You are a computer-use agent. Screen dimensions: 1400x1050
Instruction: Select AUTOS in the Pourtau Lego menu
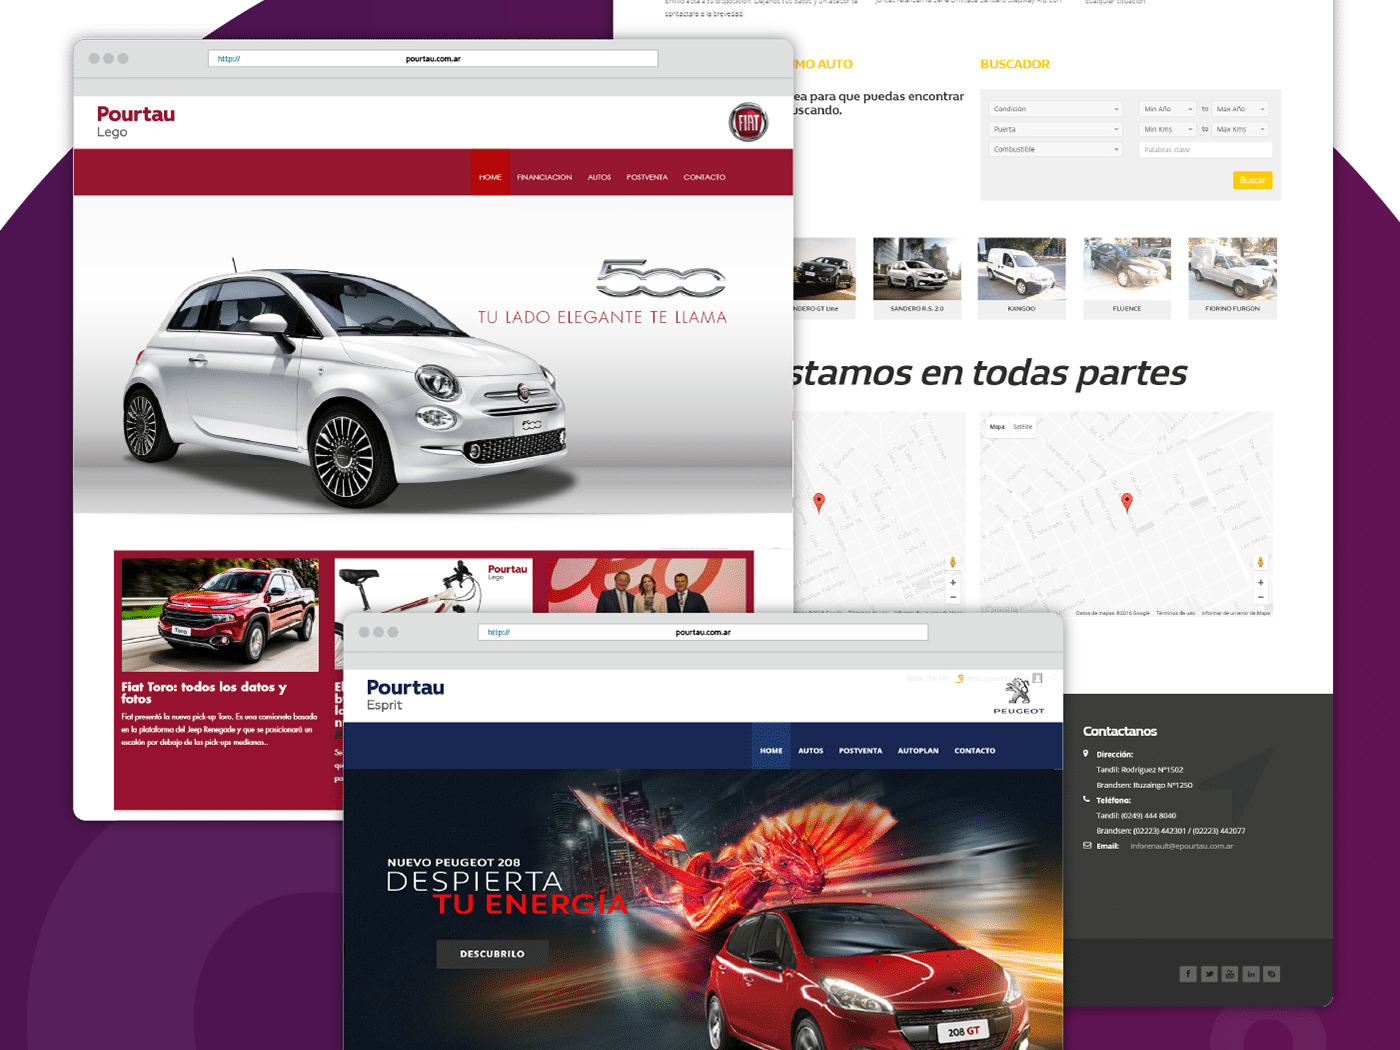click(x=599, y=177)
